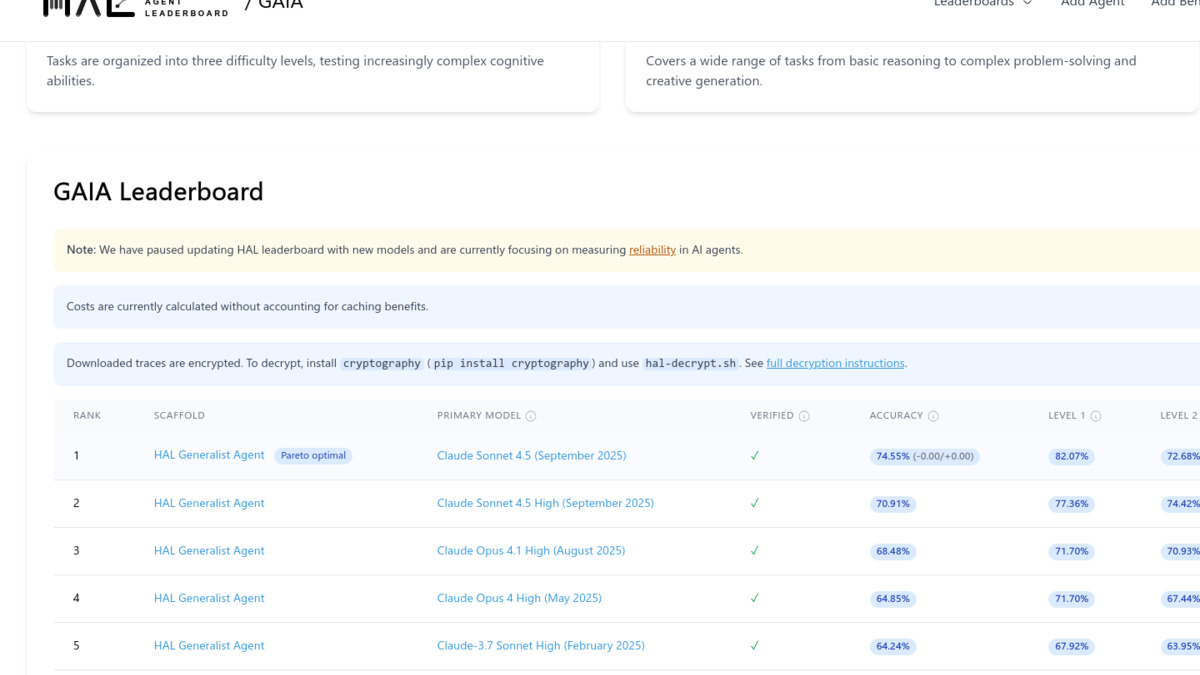Viewport: 1200px width, 675px height.
Task: Click the verified checkmark in rank 2 row
Action: (x=755, y=503)
